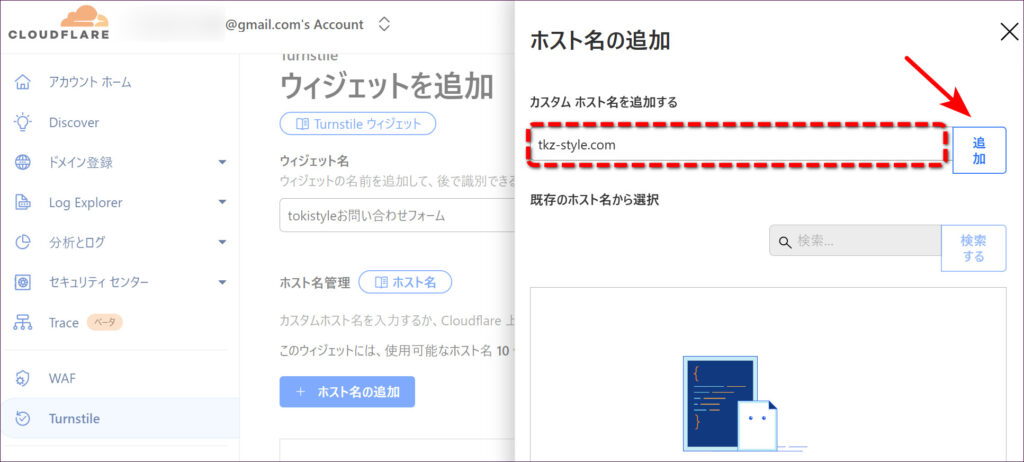Click the 分析とログ pie chart icon
Image resolution: width=1024 pixels, height=462 pixels.
23,242
